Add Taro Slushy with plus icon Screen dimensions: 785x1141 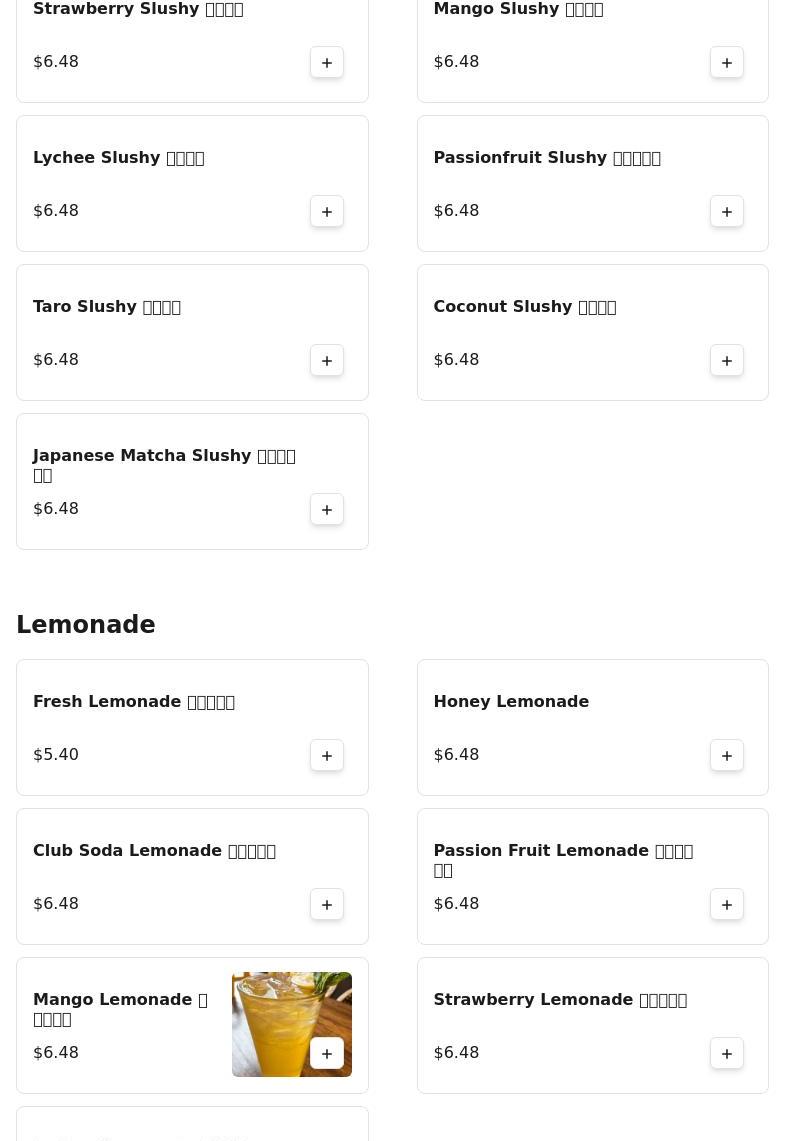coord(327,360)
